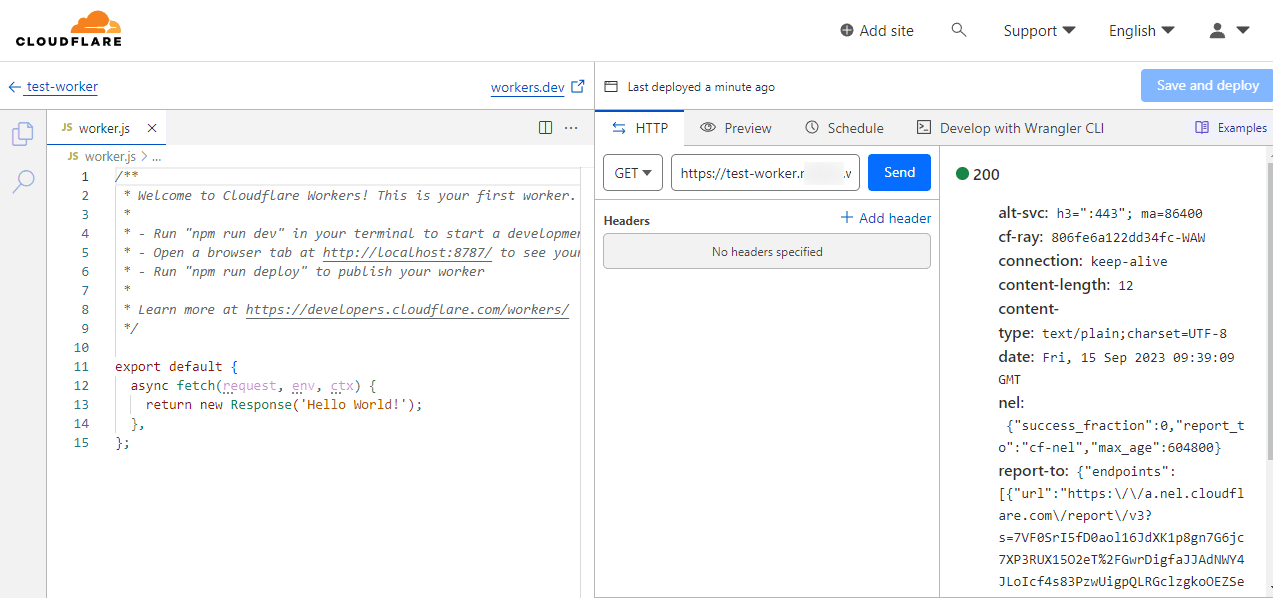Click the breadcrumb ellipsis after worker.js
This screenshot has width=1273, height=598.
(156, 157)
